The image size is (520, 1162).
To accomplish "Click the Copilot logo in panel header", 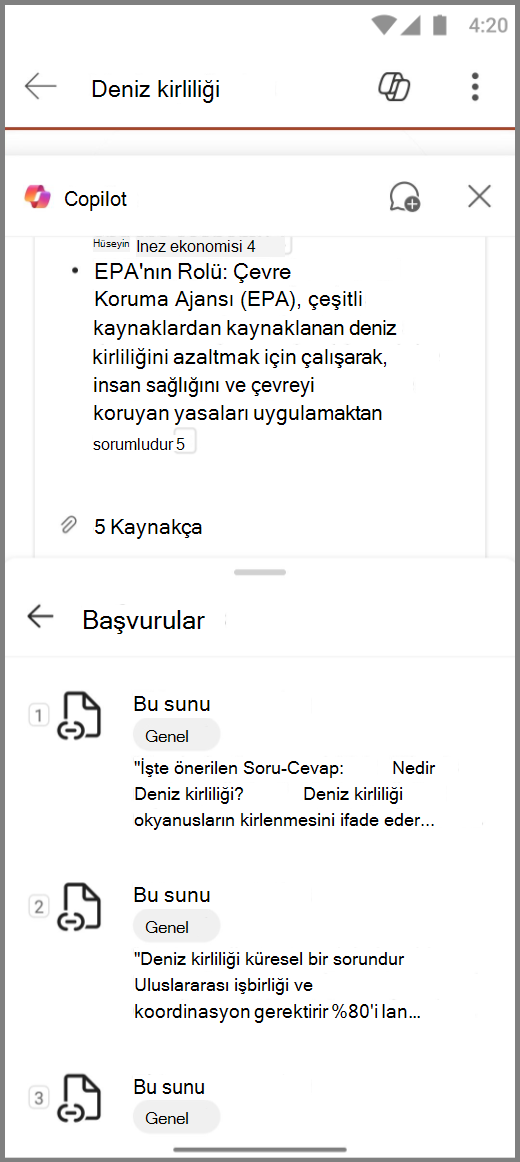I will tap(38, 197).
